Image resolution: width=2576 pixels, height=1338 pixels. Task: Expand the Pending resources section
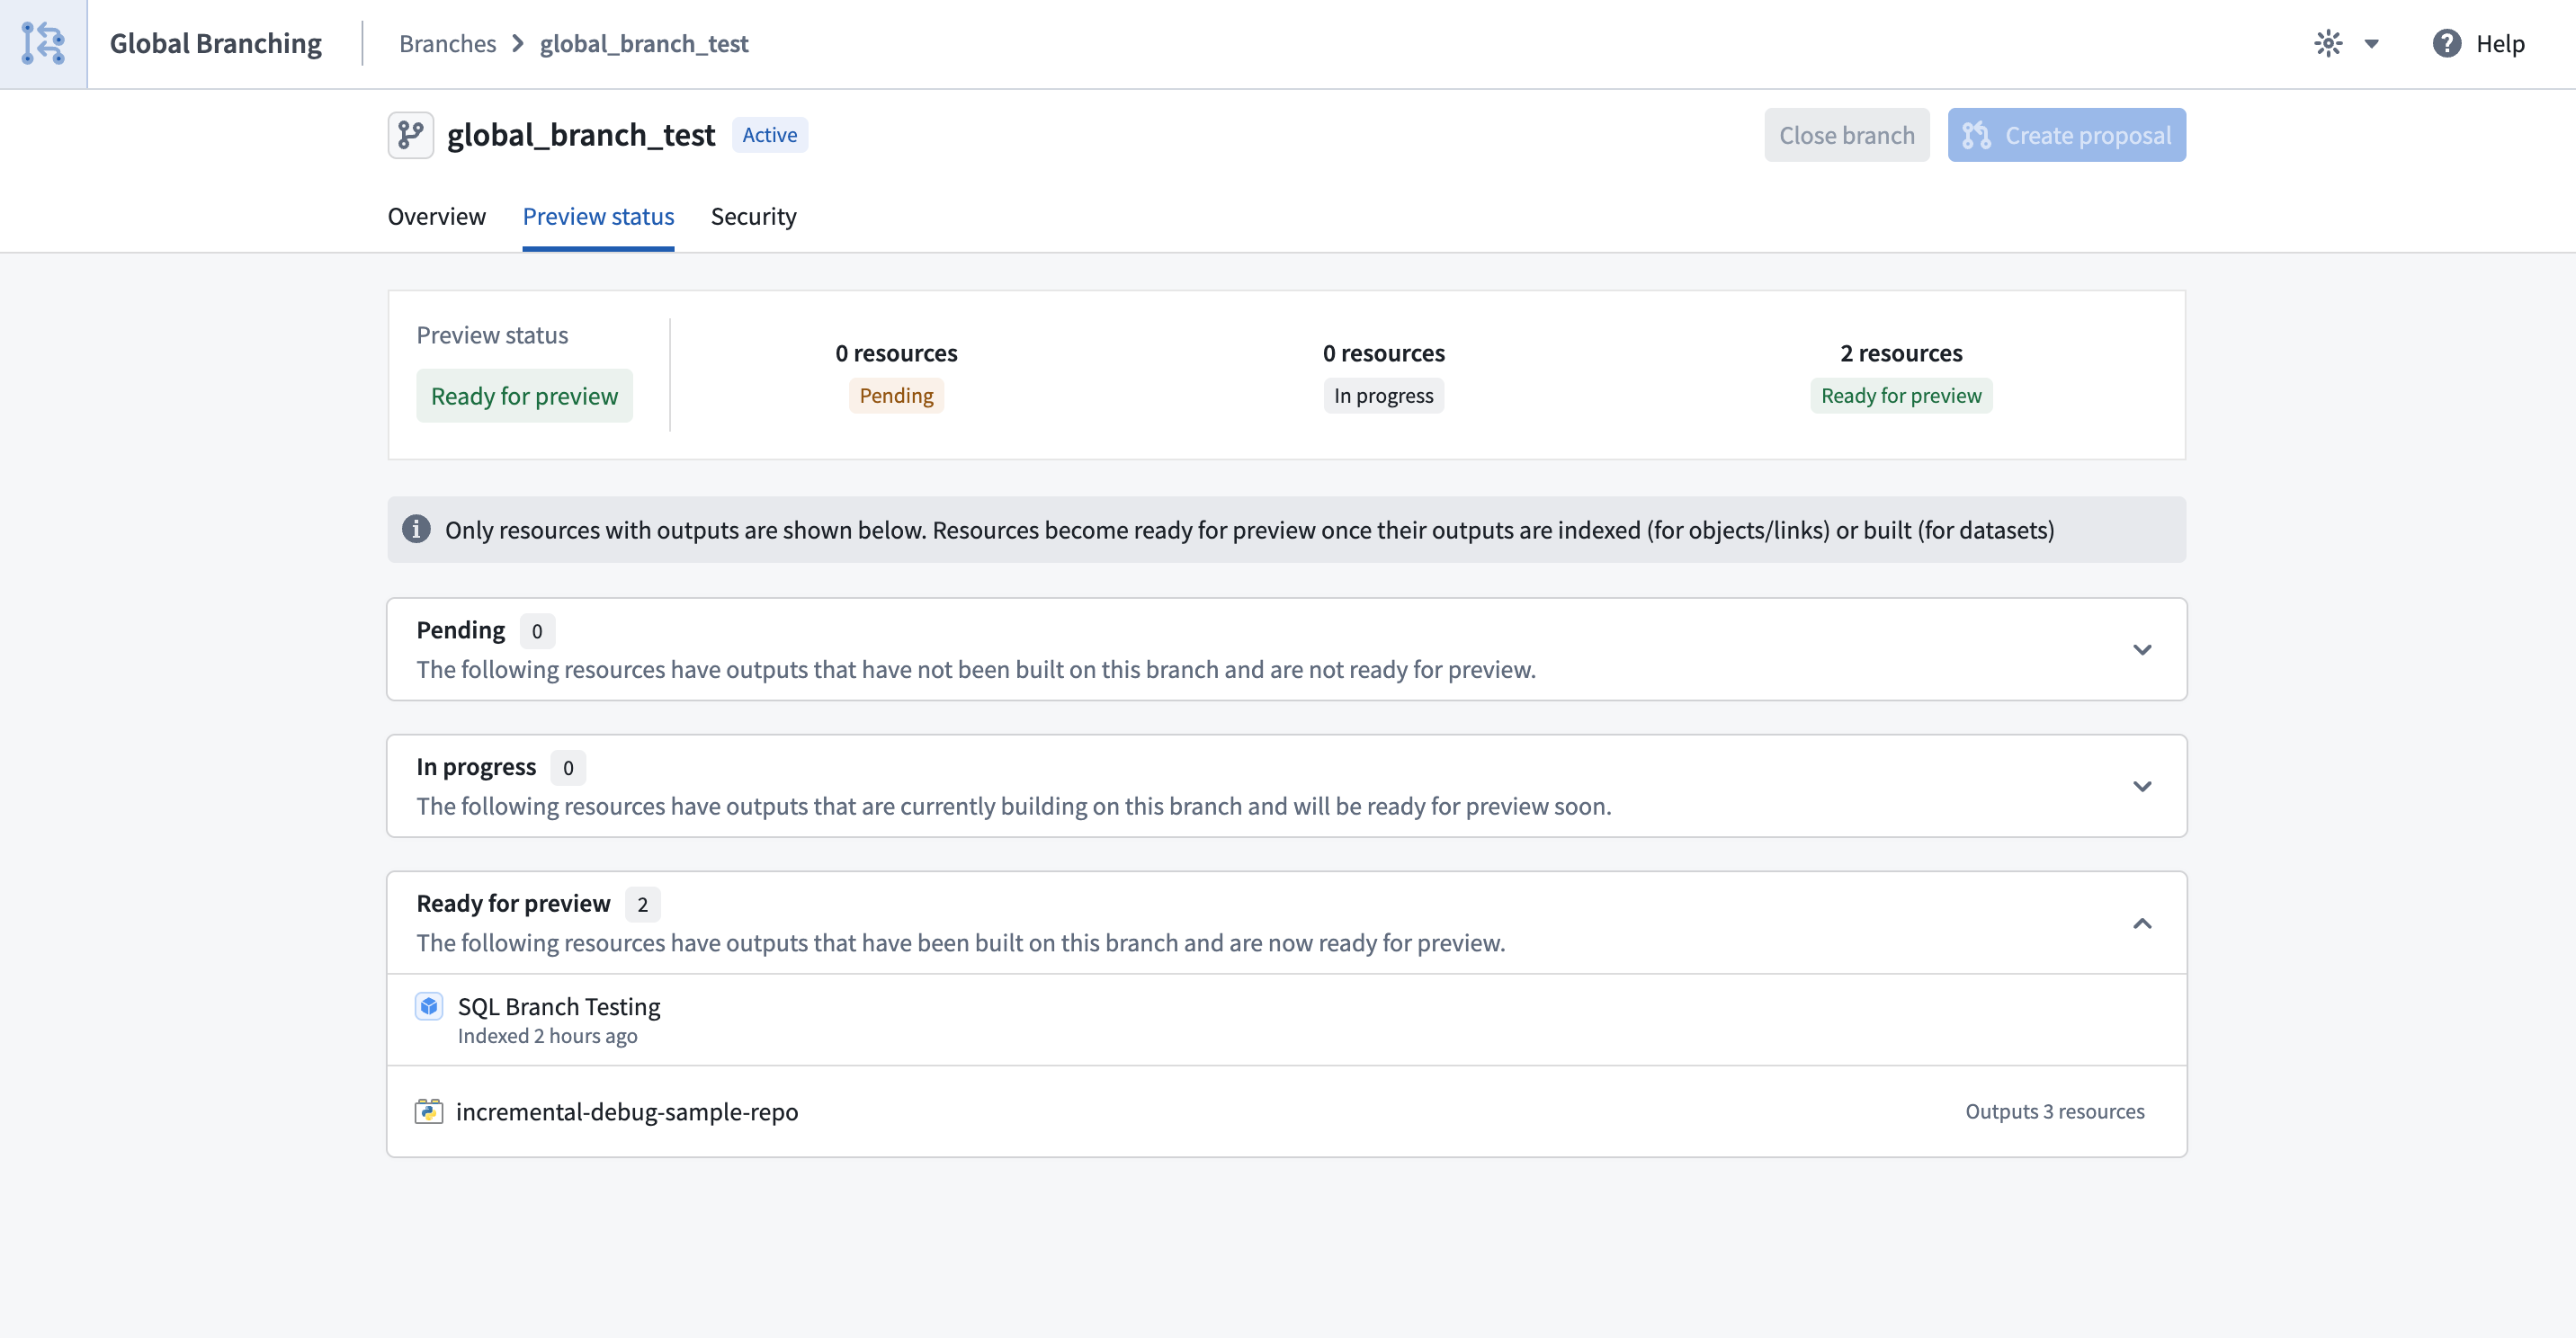pyautogui.click(x=2143, y=649)
